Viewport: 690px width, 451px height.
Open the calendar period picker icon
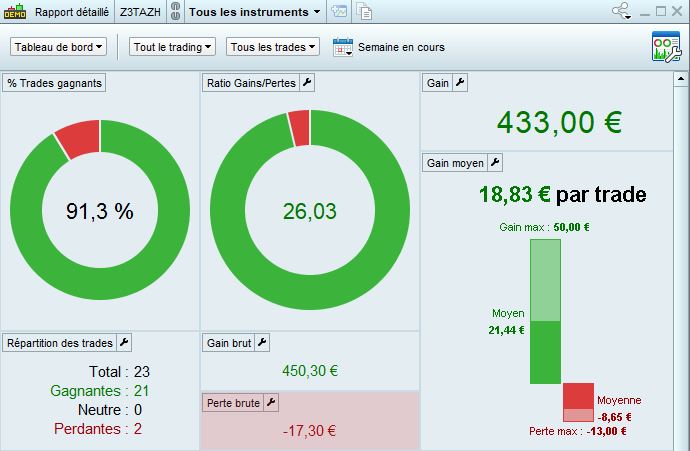pyautogui.click(x=343, y=47)
